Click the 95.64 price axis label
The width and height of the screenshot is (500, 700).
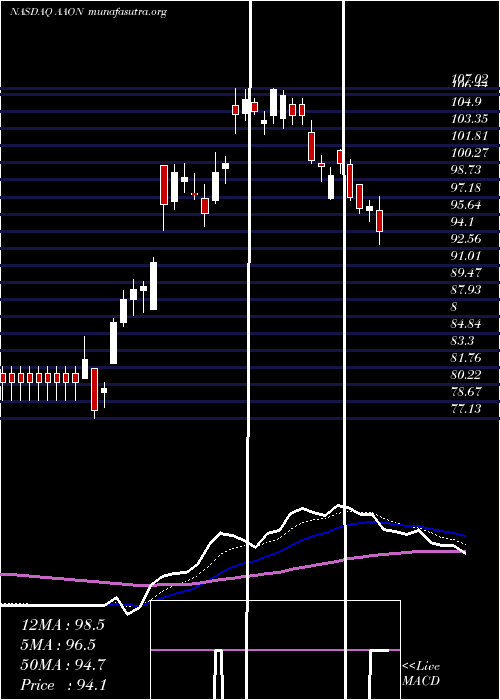click(x=467, y=204)
